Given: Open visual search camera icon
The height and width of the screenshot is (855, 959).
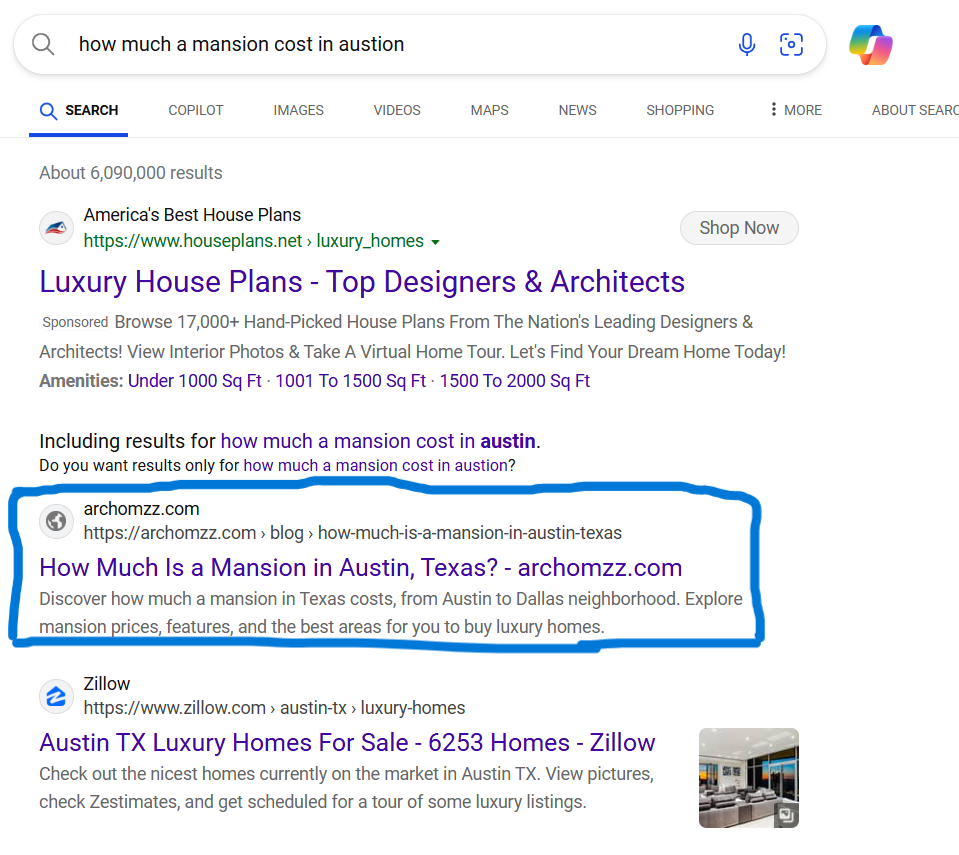Looking at the screenshot, I should (x=791, y=45).
